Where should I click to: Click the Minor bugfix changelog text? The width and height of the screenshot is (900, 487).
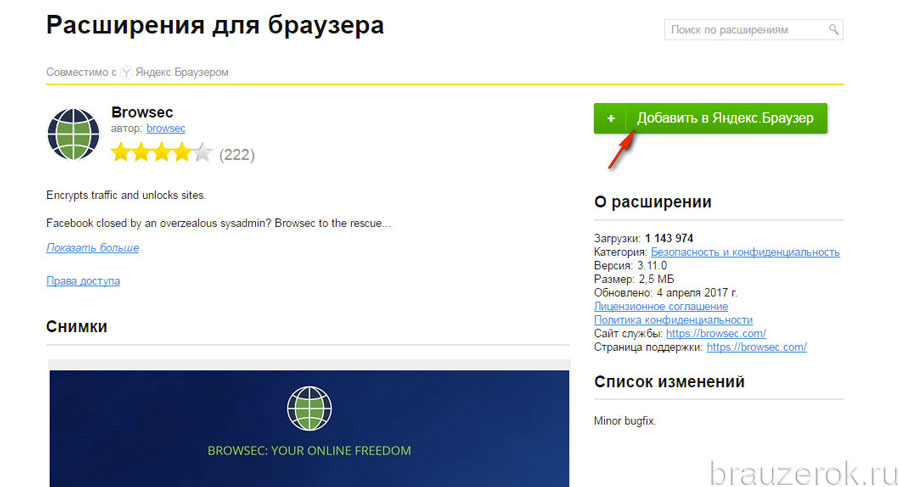click(624, 421)
